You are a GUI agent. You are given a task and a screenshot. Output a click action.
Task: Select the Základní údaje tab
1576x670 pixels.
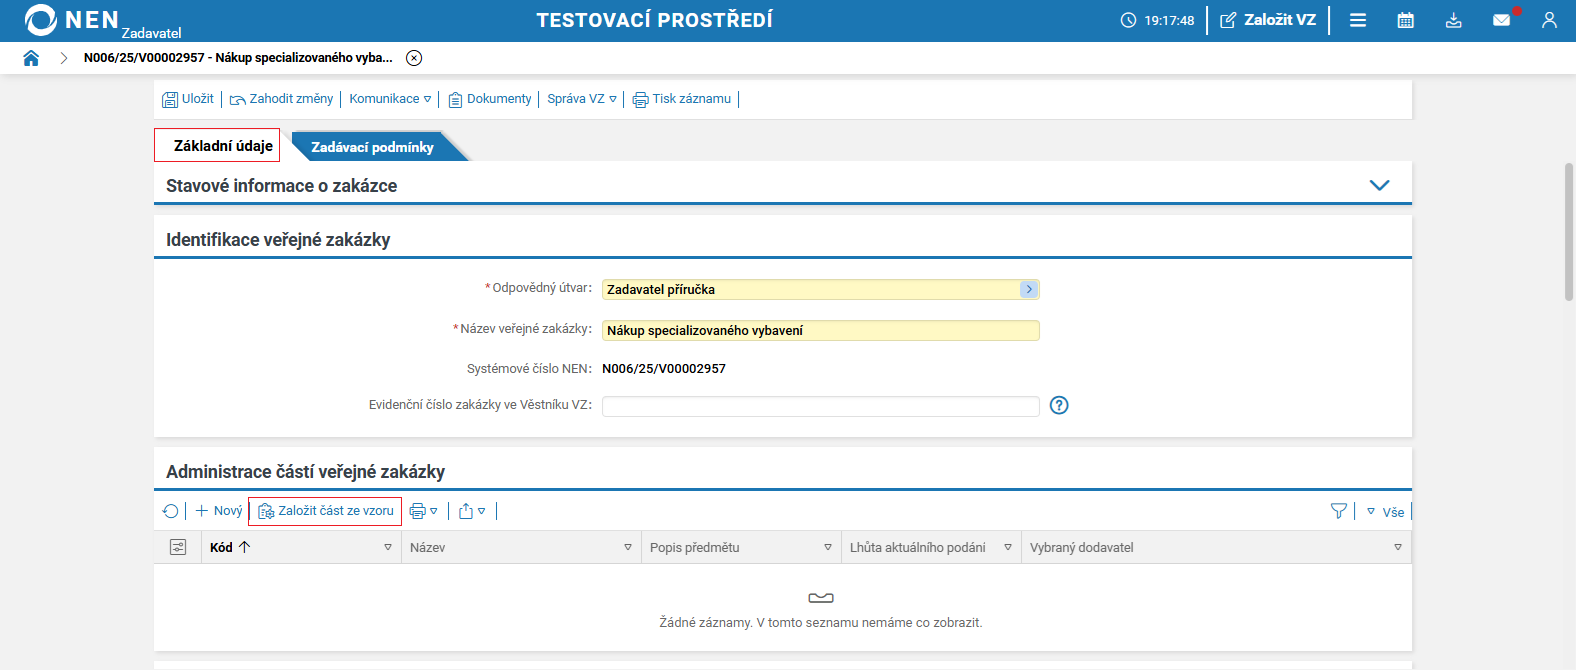click(x=222, y=146)
